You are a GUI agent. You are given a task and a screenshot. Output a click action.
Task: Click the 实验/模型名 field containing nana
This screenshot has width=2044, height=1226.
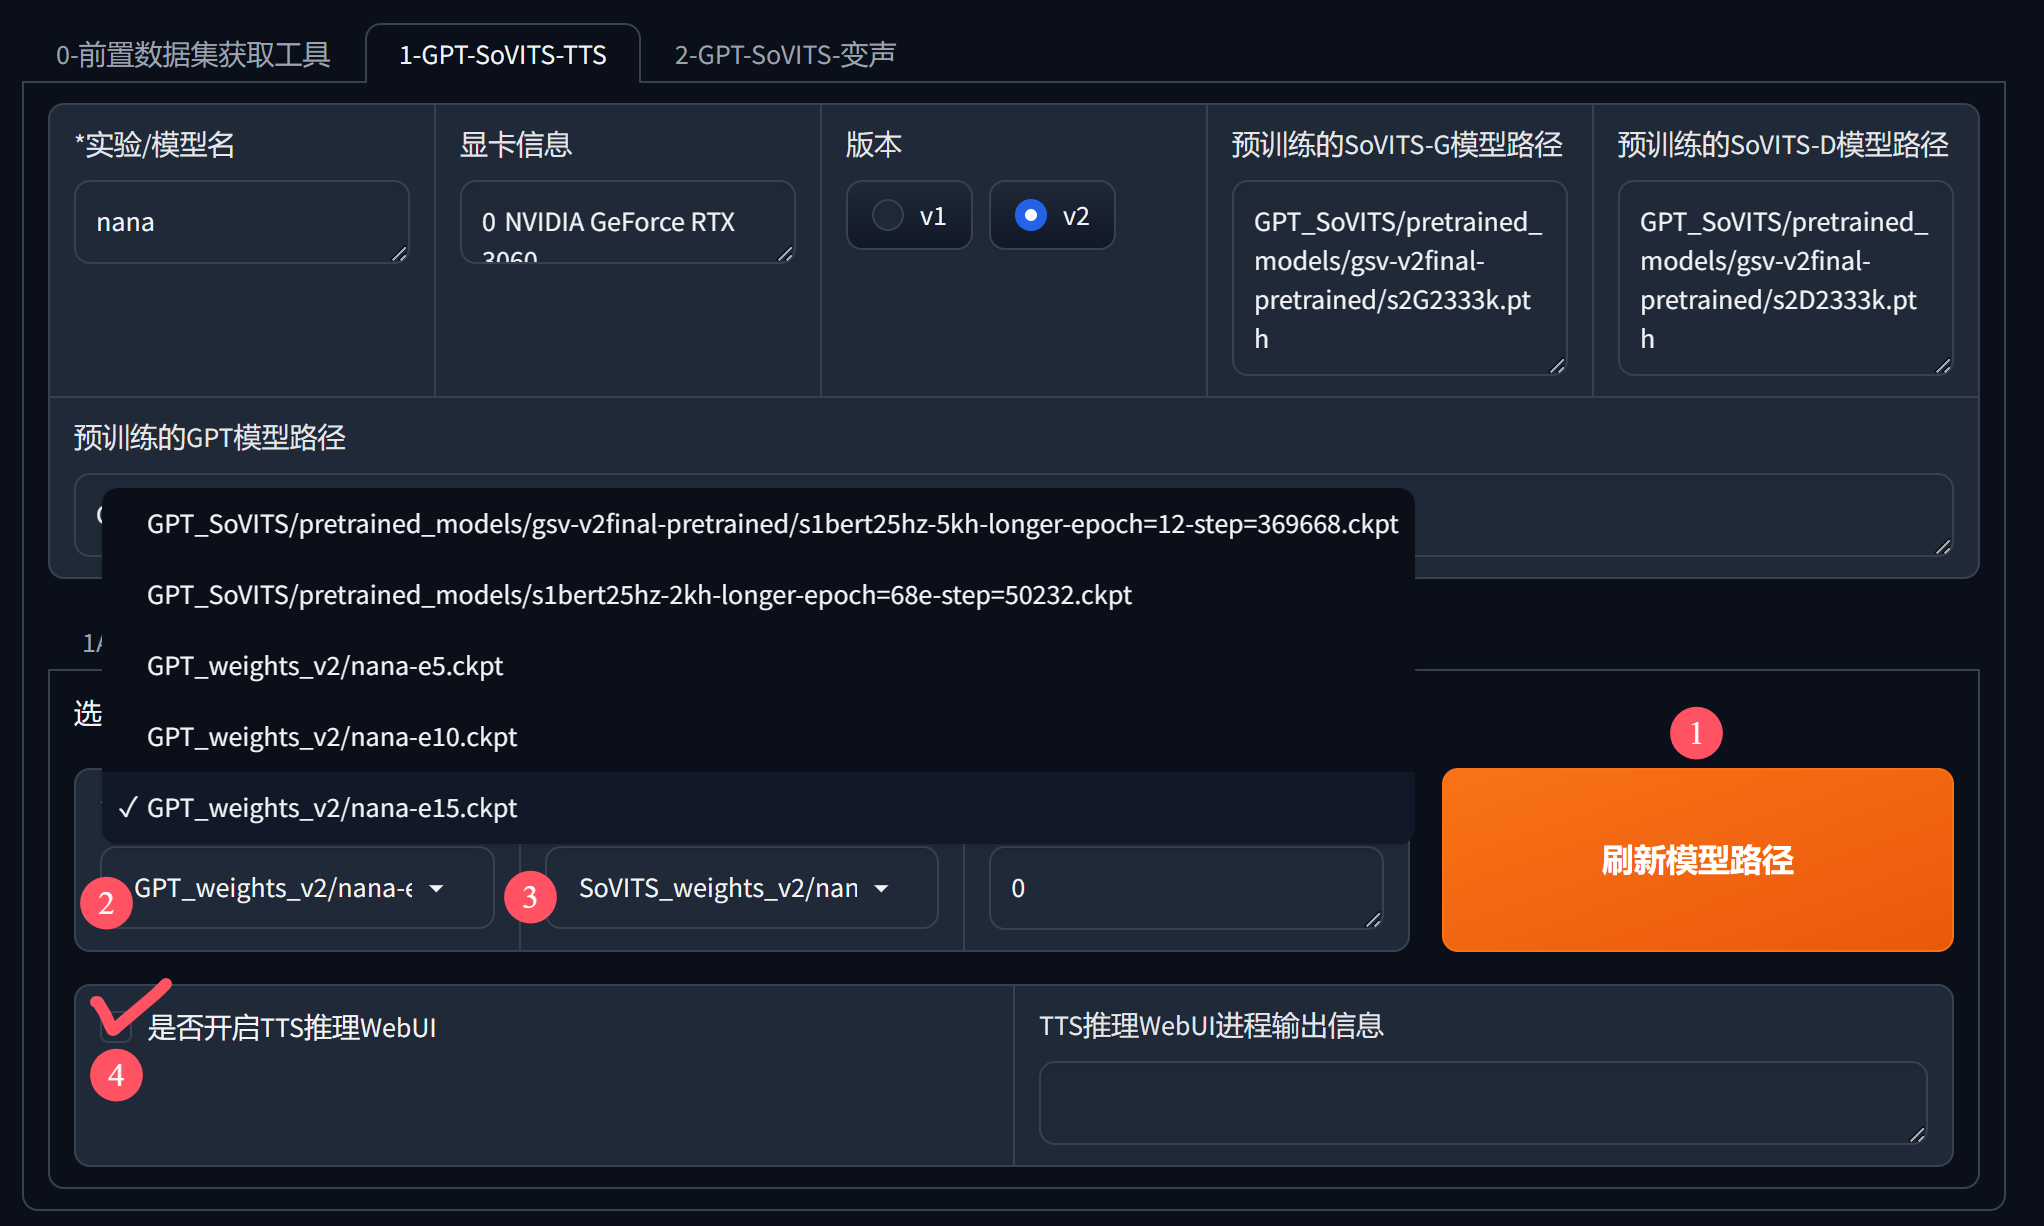(241, 222)
